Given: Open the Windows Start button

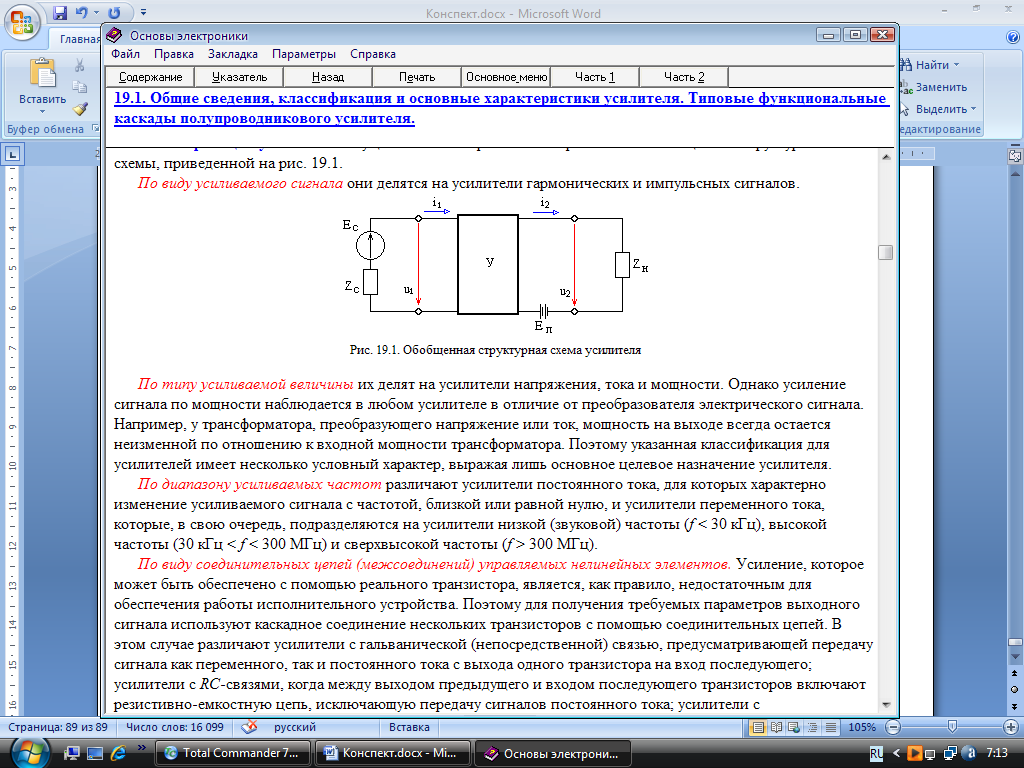Looking at the screenshot, I should click(x=29, y=753).
